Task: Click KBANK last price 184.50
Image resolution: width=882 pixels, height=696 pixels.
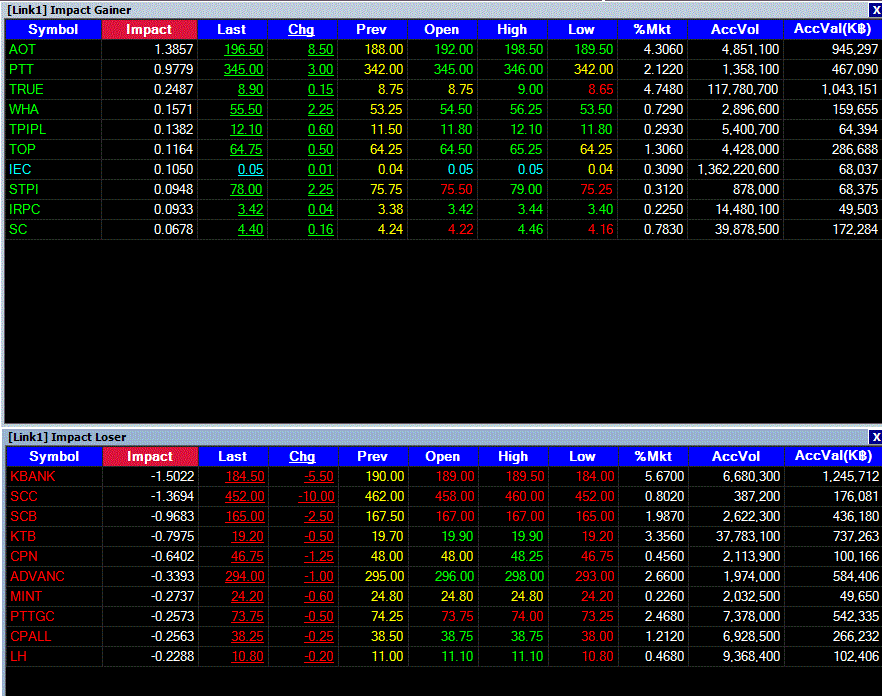Action: point(245,477)
